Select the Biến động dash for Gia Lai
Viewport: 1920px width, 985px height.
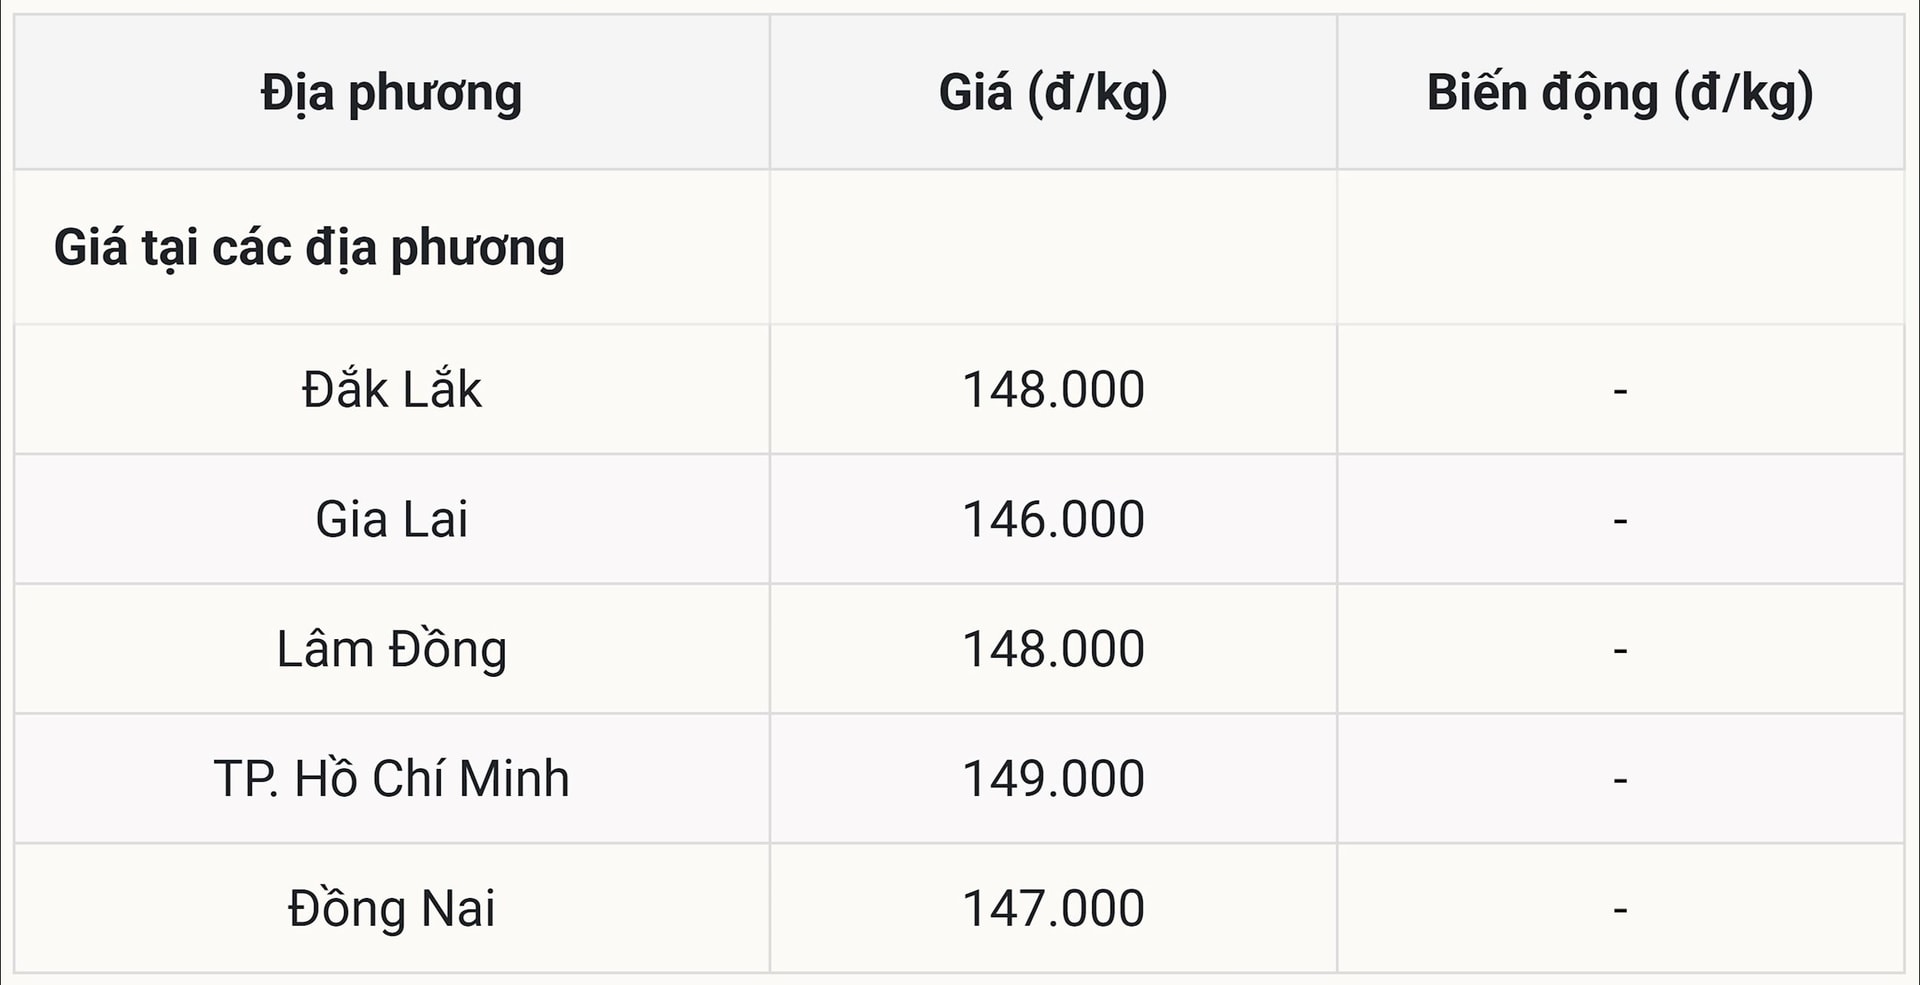coord(1620,520)
